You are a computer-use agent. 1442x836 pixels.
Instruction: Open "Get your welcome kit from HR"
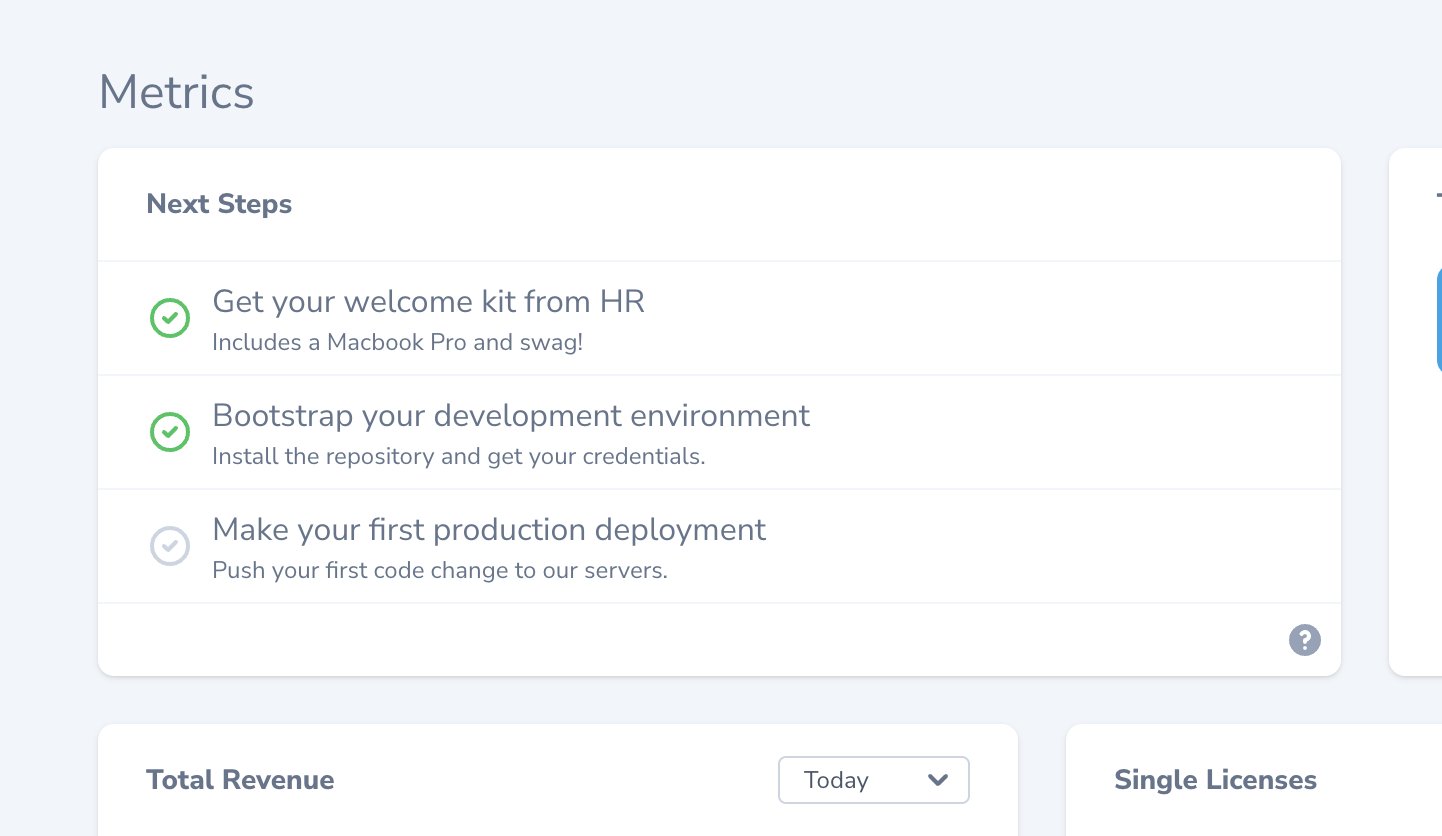[428, 302]
